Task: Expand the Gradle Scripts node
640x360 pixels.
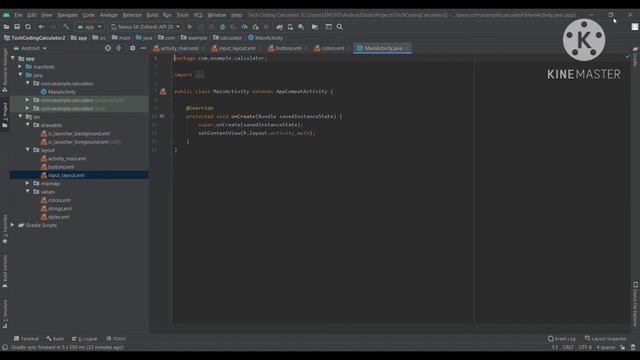Action: click(x=12, y=225)
